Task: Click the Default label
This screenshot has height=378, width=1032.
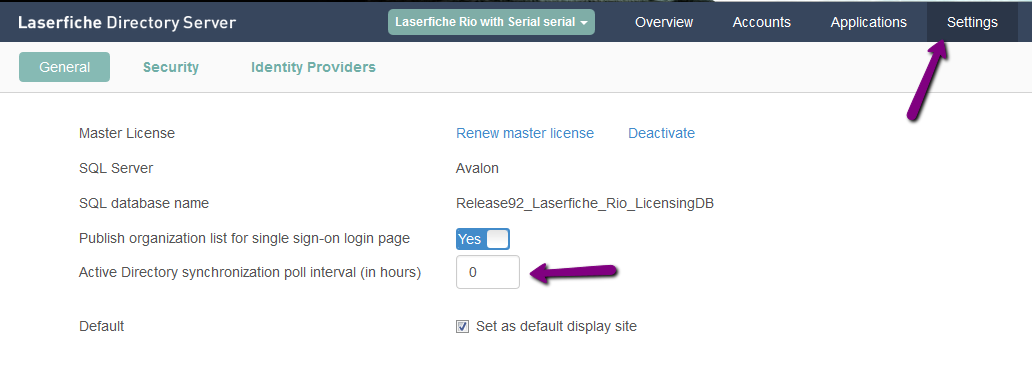Action: (101, 327)
